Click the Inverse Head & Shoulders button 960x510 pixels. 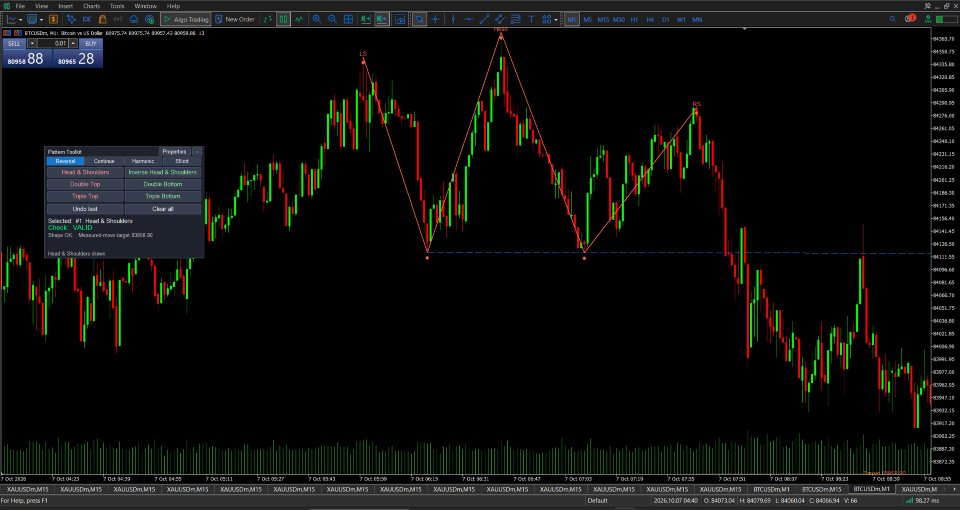pyautogui.click(x=162, y=172)
